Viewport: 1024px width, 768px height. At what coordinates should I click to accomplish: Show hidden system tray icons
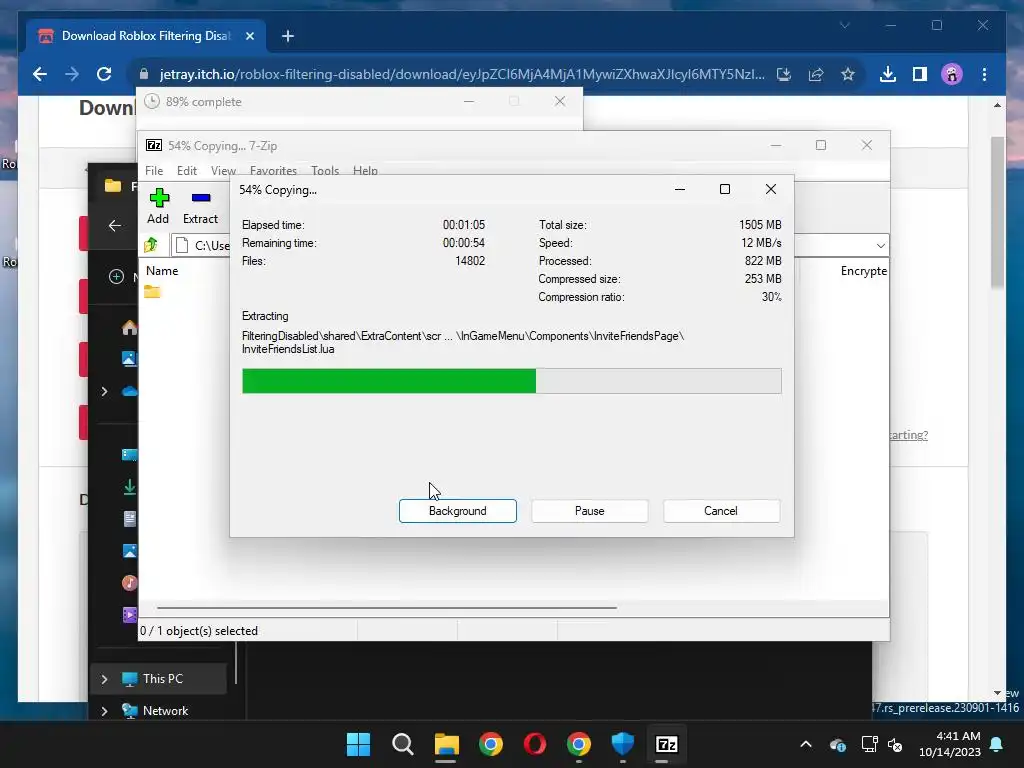click(806, 744)
